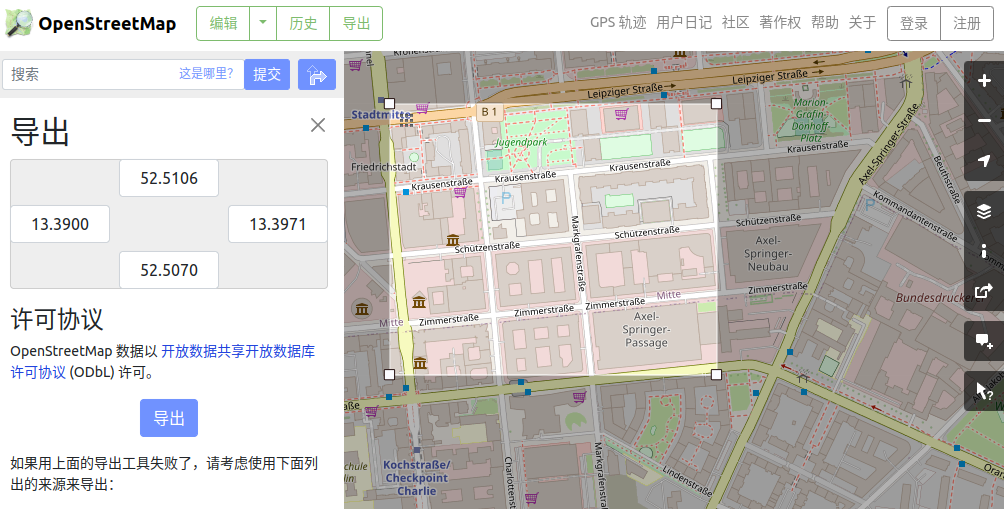This screenshot has height=509, width=1004.
Task: Click the Axel-Springer-Neubau label
Action: coord(768,254)
